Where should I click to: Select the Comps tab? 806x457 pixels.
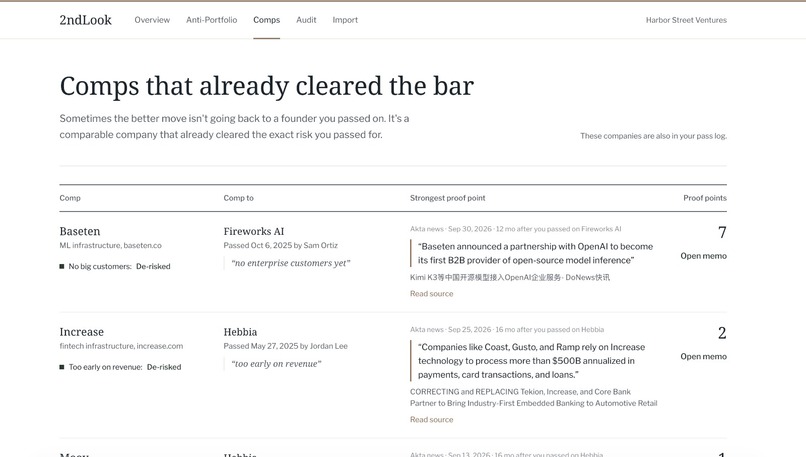pos(266,20)
